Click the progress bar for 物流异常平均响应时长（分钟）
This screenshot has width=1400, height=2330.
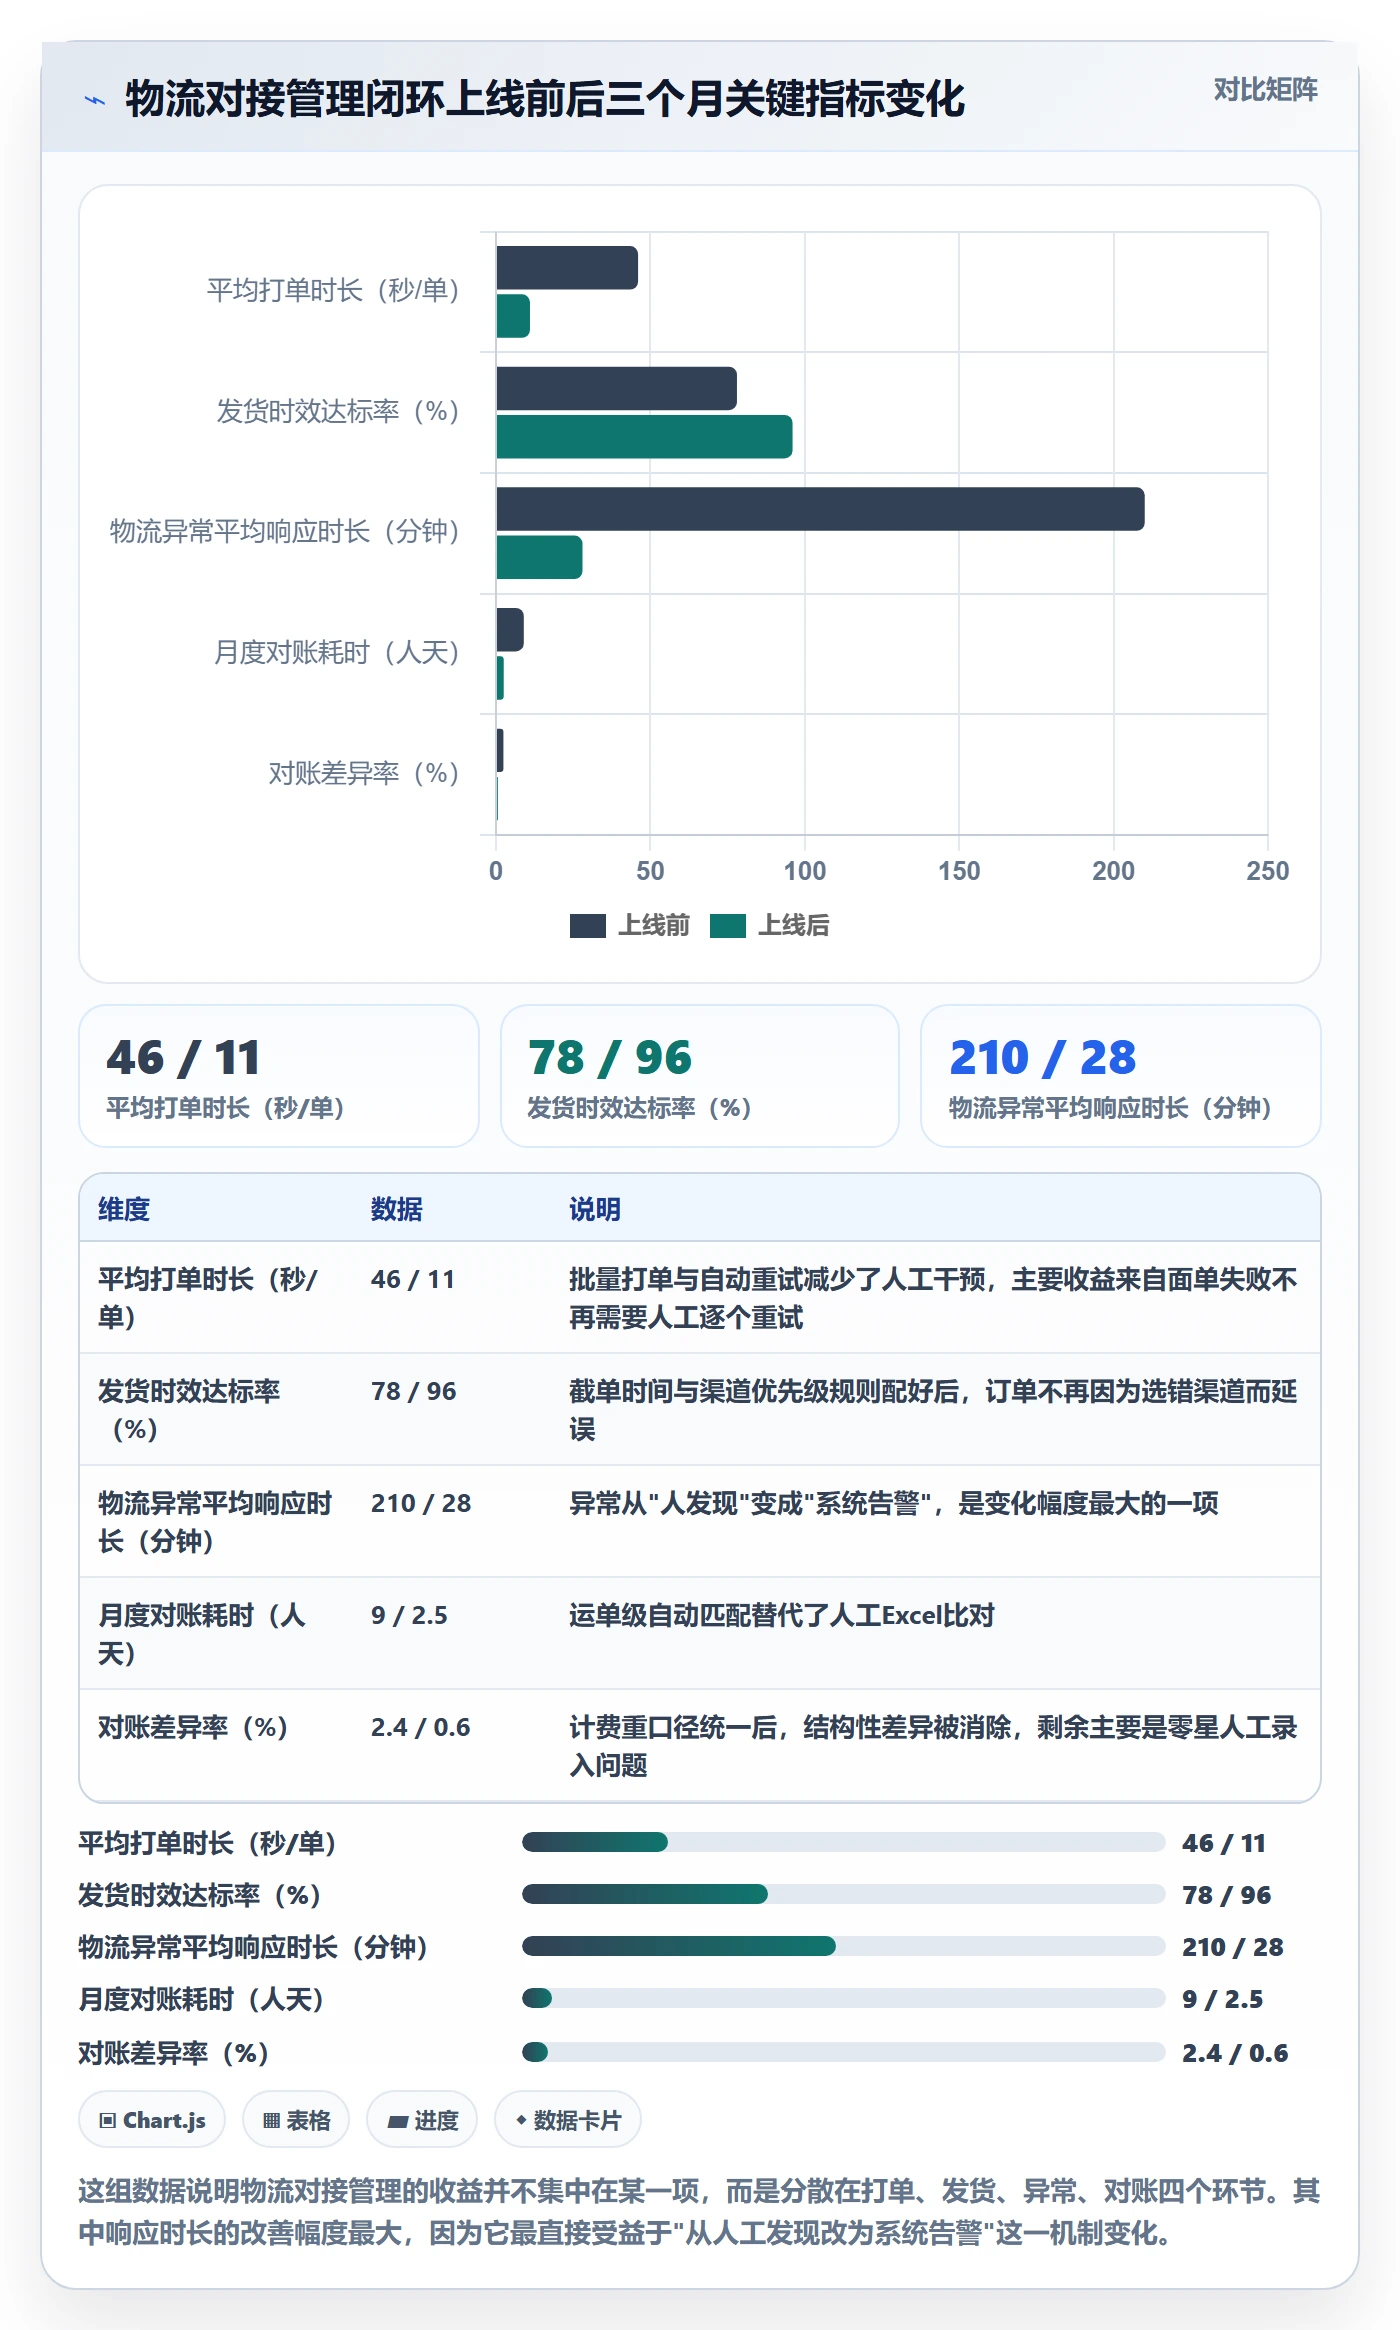(x=844, y=1946)
